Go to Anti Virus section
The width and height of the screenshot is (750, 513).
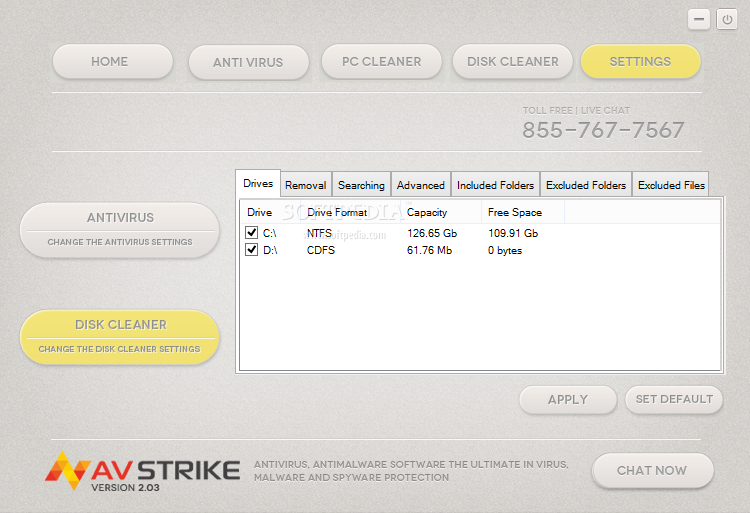(x=248, y=62)
